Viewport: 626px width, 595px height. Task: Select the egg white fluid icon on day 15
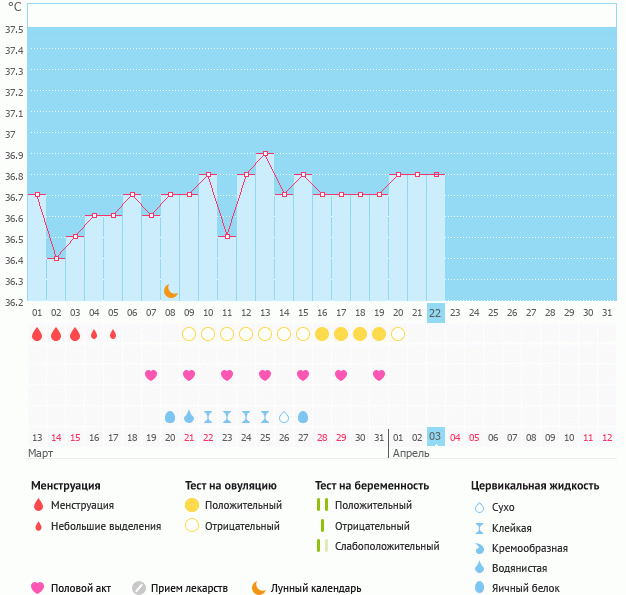(303, 416)
